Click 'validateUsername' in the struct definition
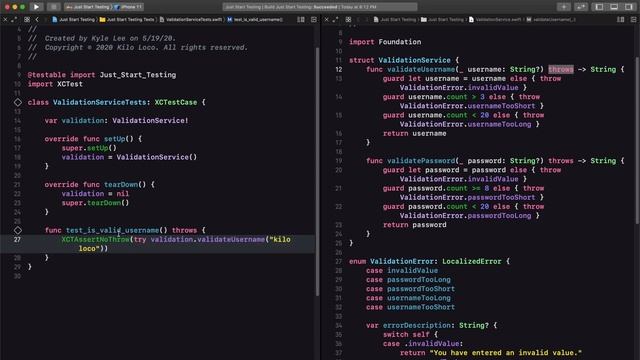The height and width of the screenshot is (360, 640). pos(421,69)
